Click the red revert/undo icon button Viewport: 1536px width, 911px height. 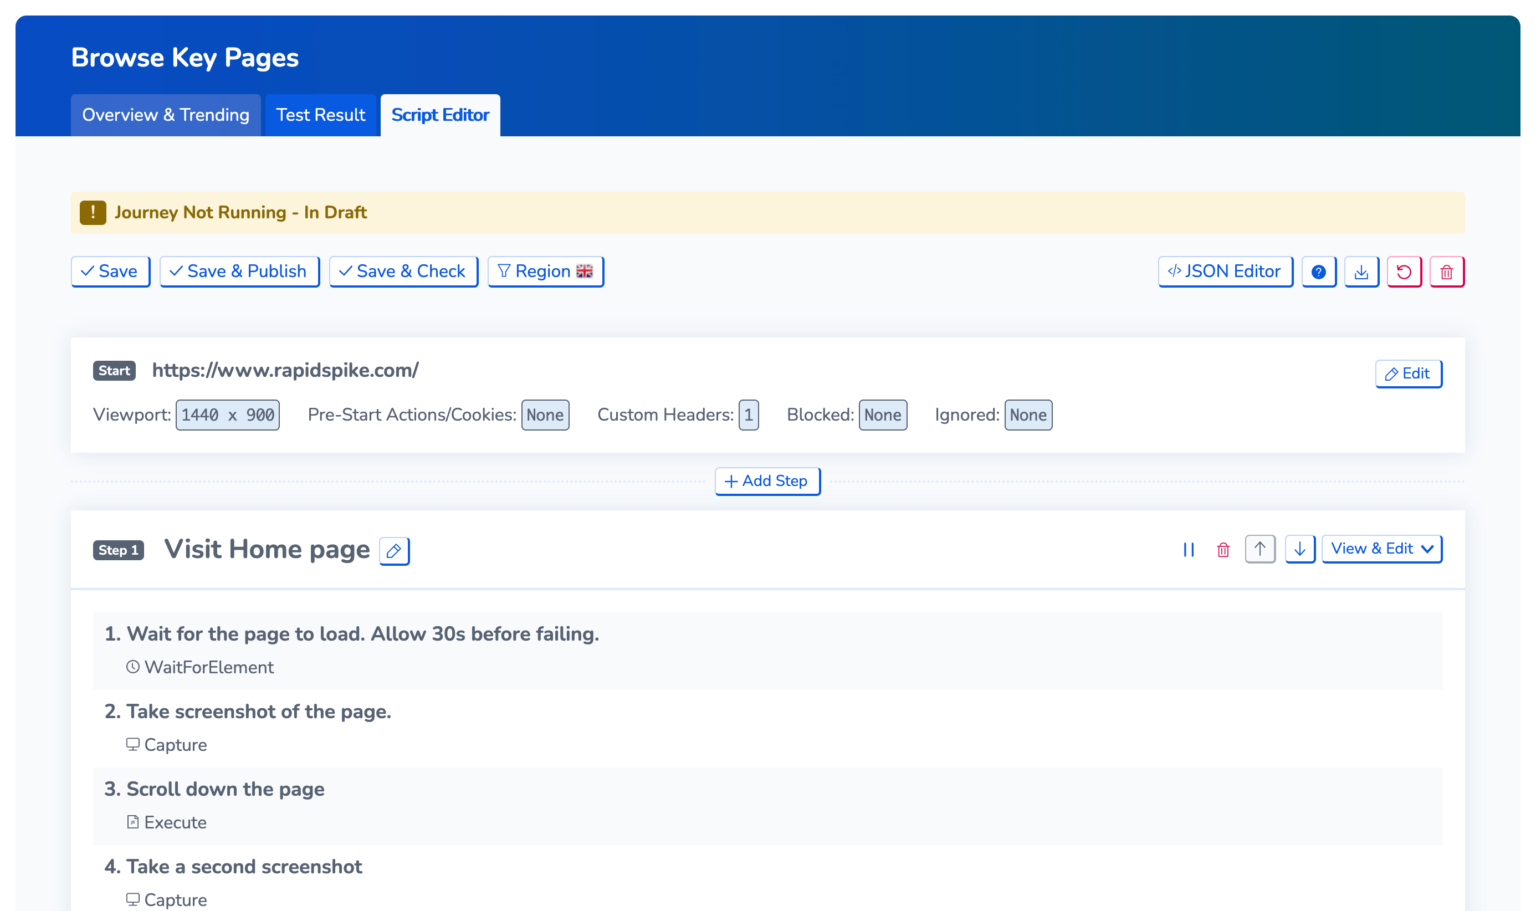[1404, 272]
